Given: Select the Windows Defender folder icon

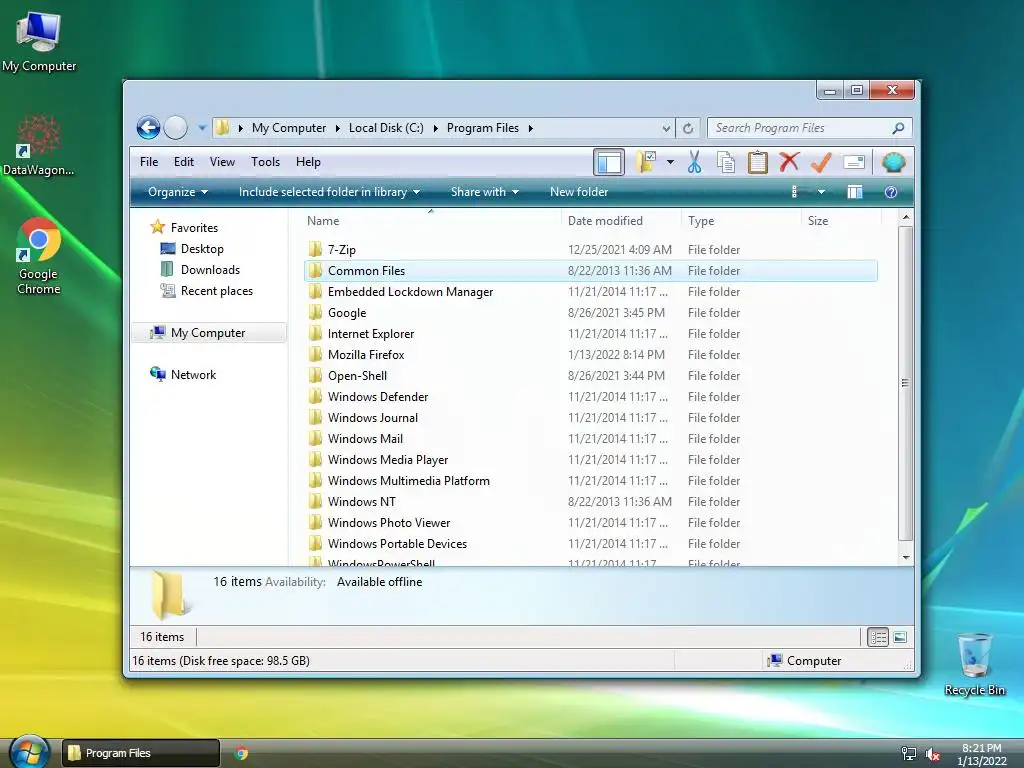Looking at the screenshot, I should pos(315,396).
